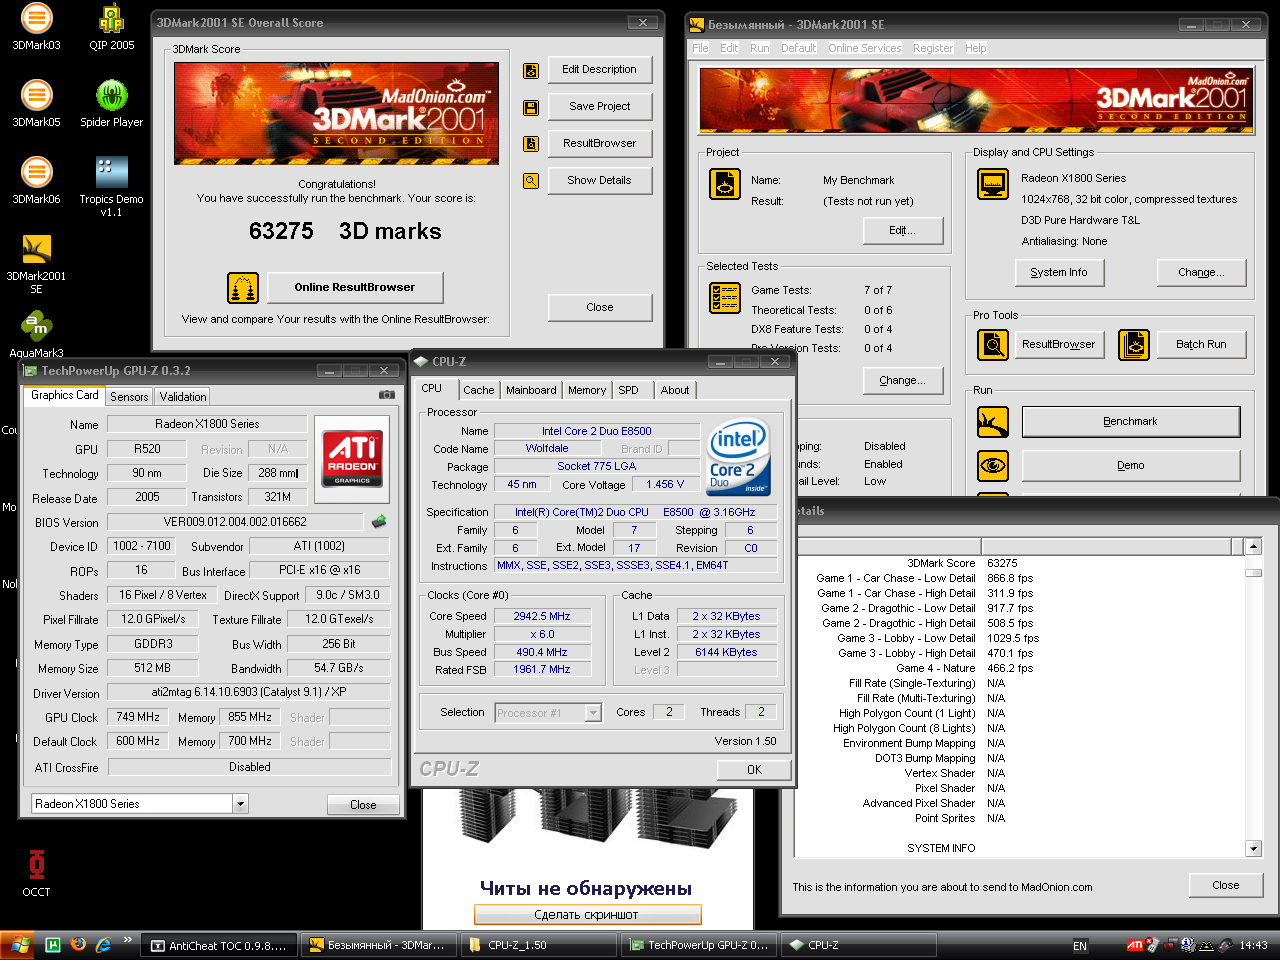
Task: Open QIP 2005 desktop icon
Action: [111, 27]
